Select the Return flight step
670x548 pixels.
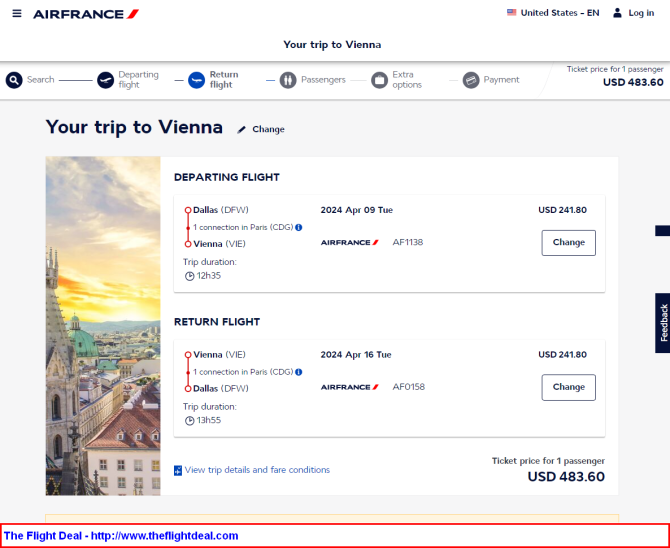223,80
